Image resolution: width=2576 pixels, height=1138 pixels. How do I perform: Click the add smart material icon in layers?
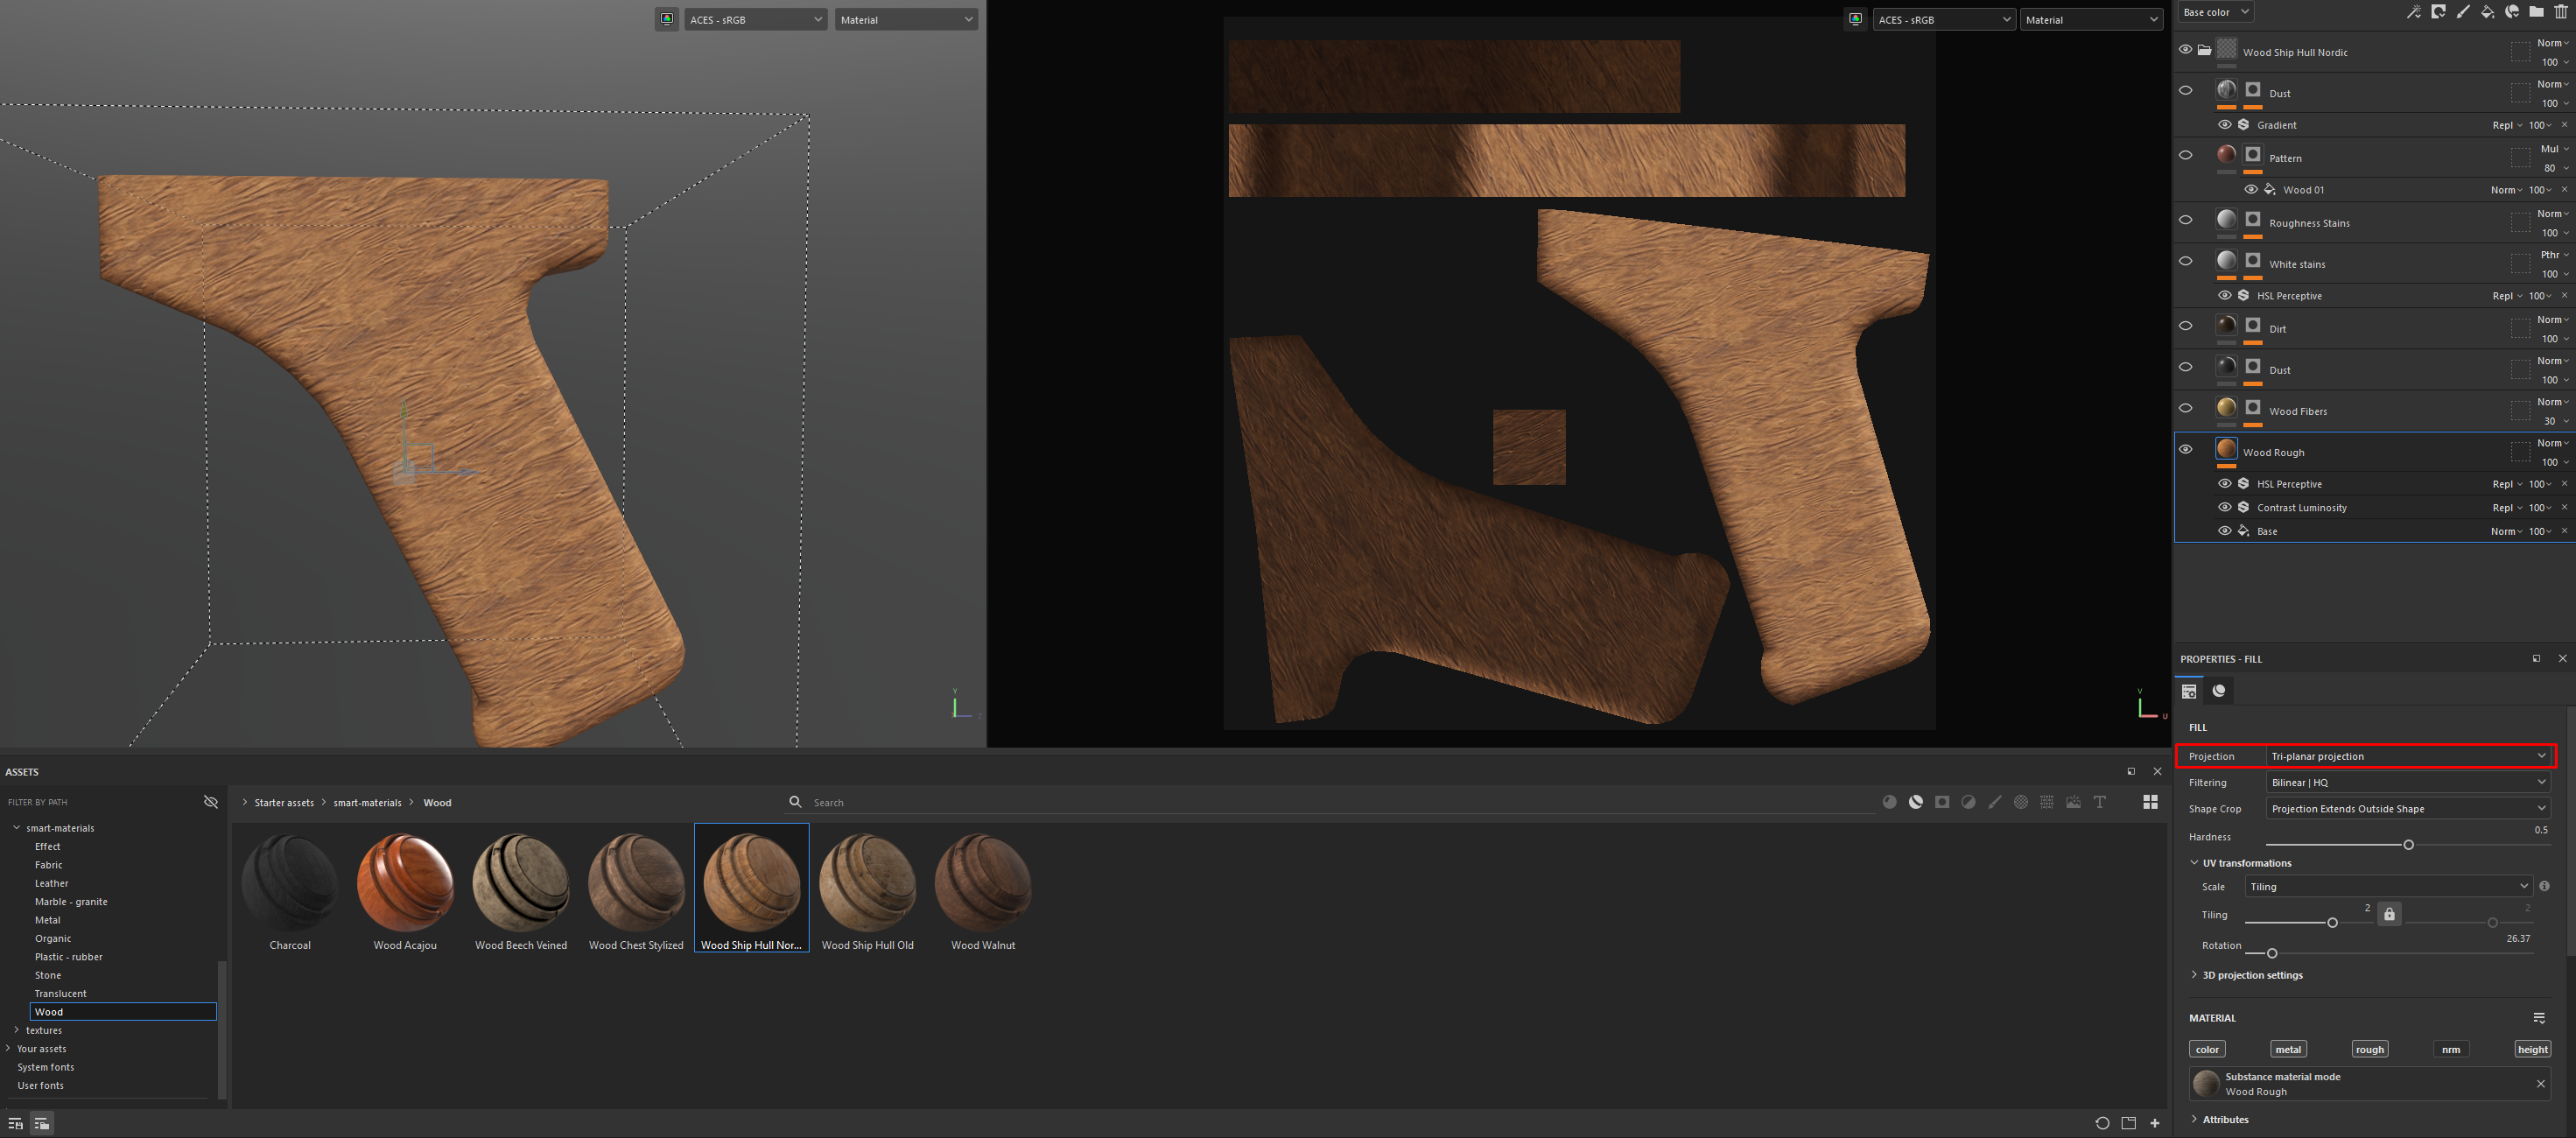2512,12
